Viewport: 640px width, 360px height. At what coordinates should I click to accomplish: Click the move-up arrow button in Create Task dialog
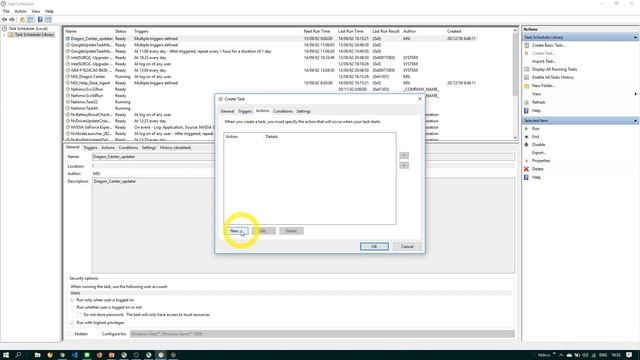404,156
